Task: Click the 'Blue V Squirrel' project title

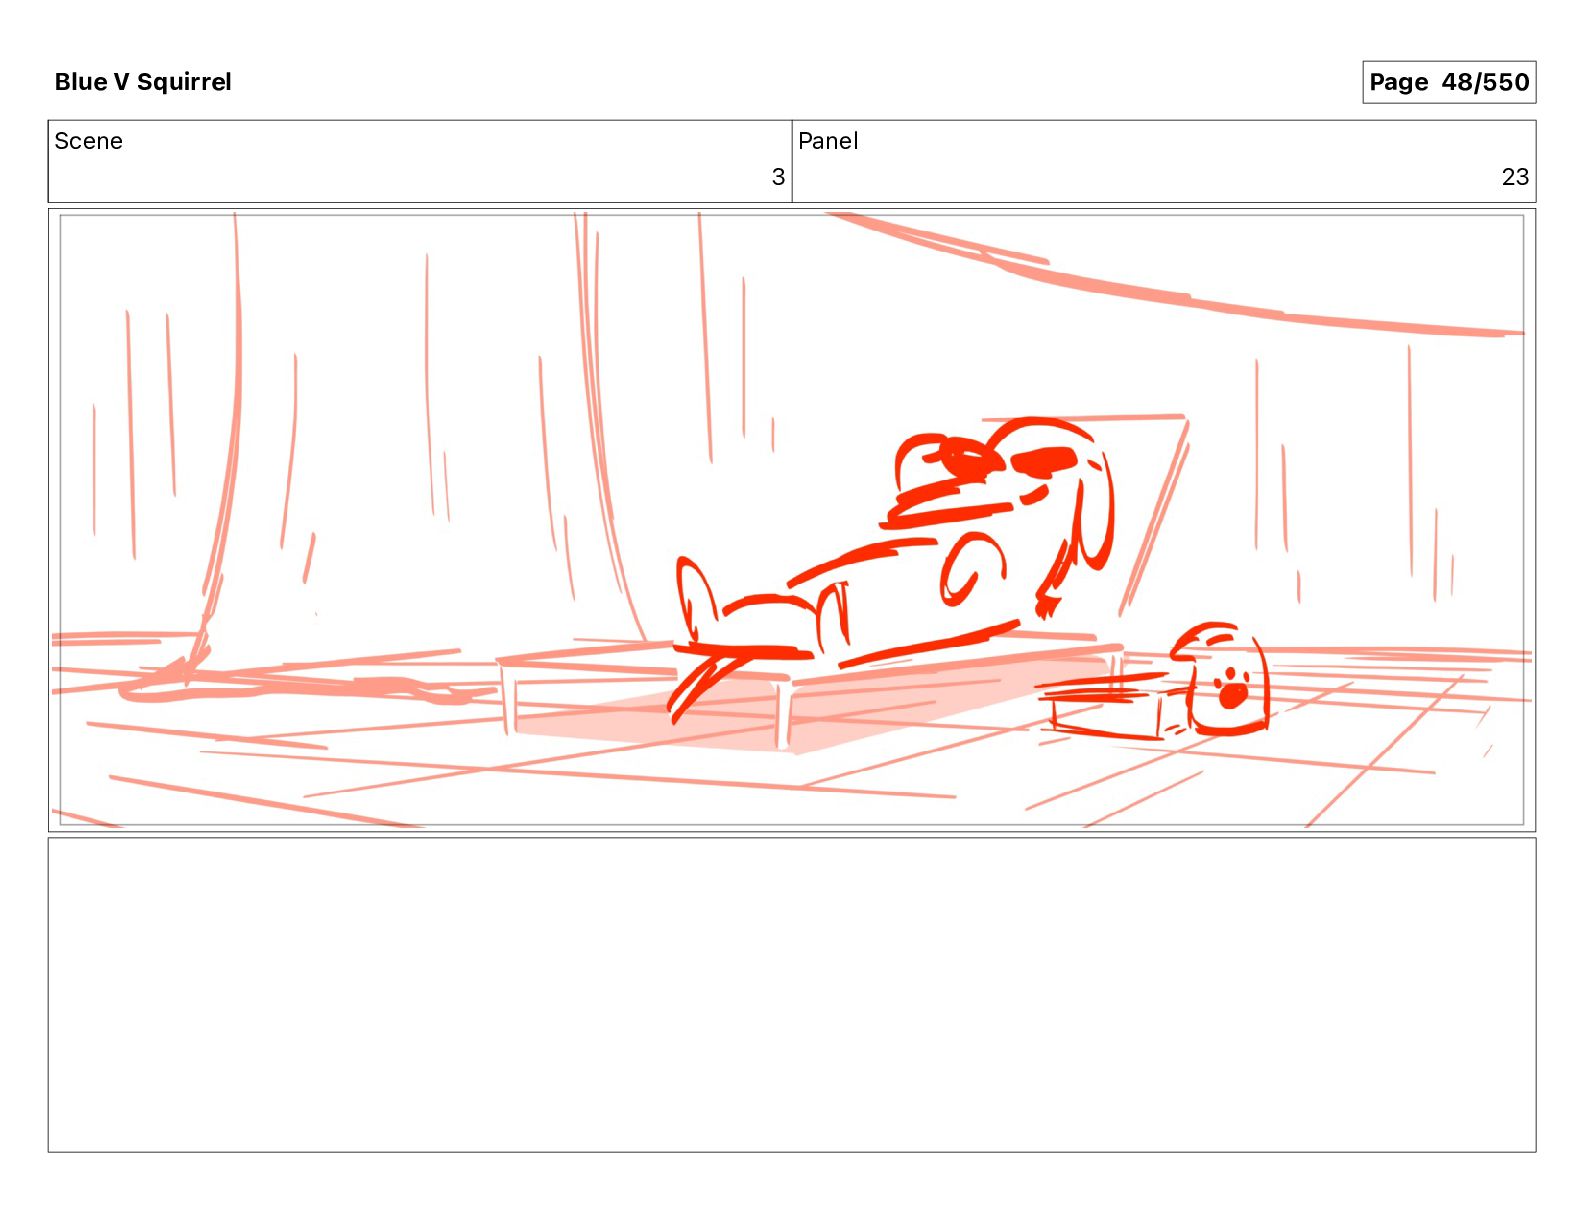Action: [143, 82]
